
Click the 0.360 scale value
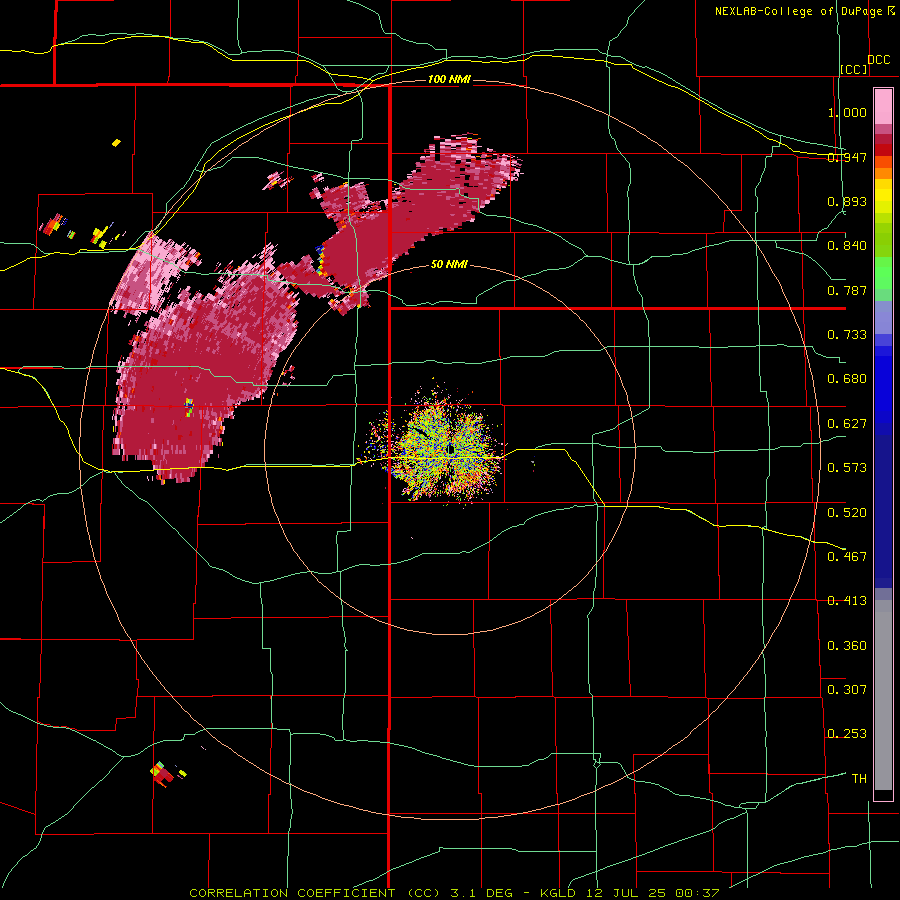[847, 646]
